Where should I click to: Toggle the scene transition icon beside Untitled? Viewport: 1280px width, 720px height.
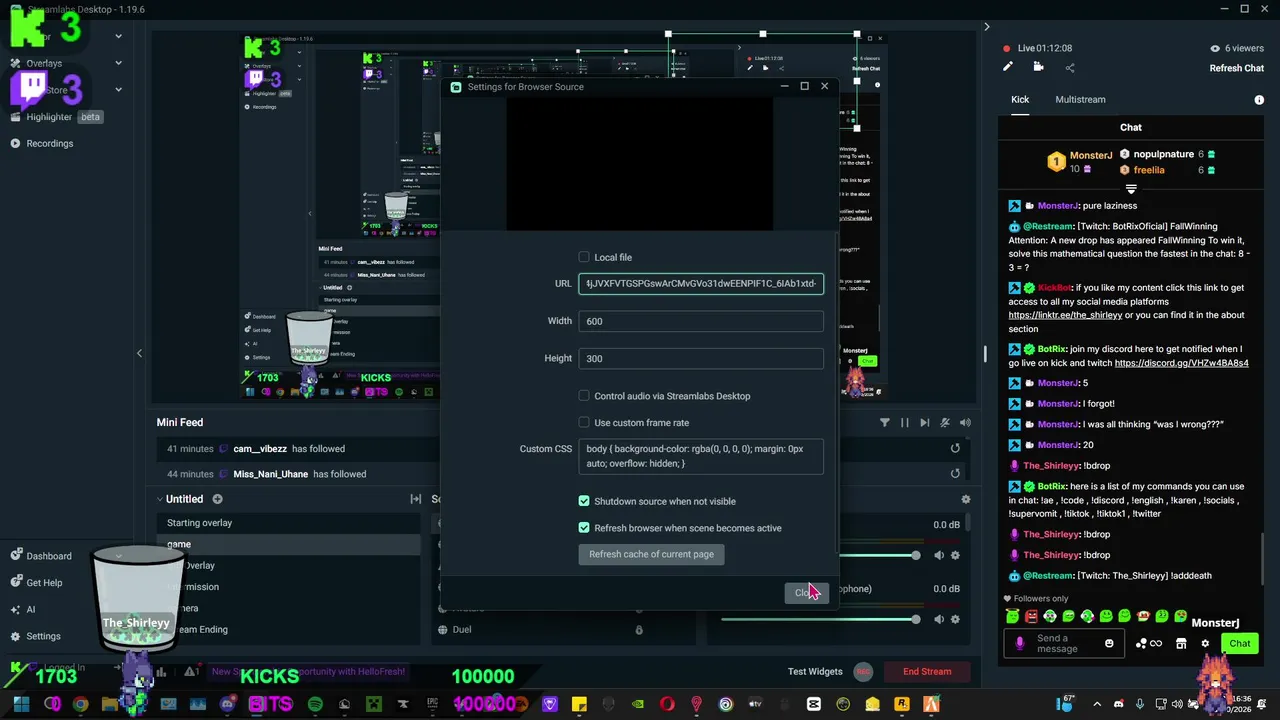pyautogui.click(x=416, y=499)
